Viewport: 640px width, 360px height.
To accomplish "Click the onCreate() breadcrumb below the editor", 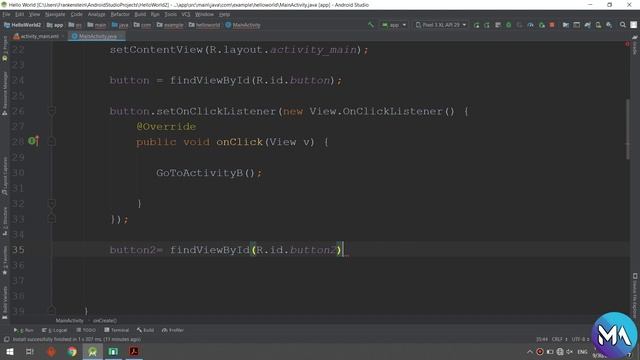I will pyautogui.click(x=105, y=321).
